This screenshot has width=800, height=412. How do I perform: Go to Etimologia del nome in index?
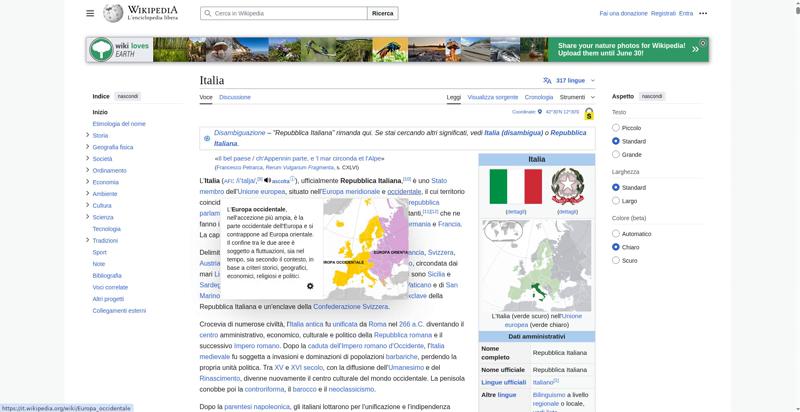119,124
